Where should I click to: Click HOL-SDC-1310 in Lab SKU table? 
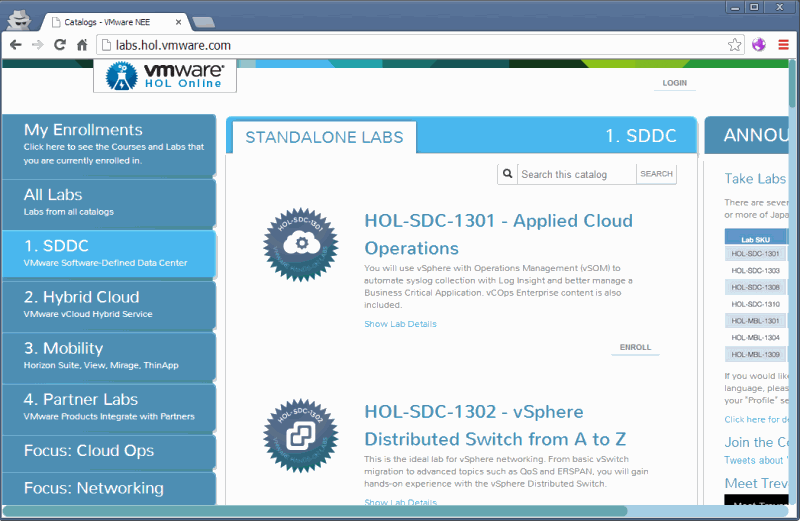point(755,304)
